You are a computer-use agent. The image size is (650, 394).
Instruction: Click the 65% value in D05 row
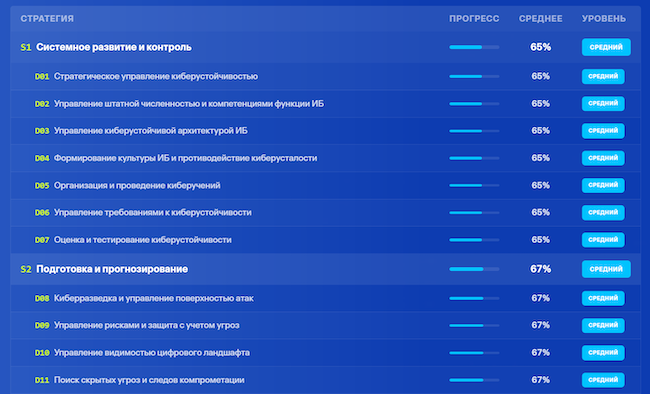[x=541, y=185]
